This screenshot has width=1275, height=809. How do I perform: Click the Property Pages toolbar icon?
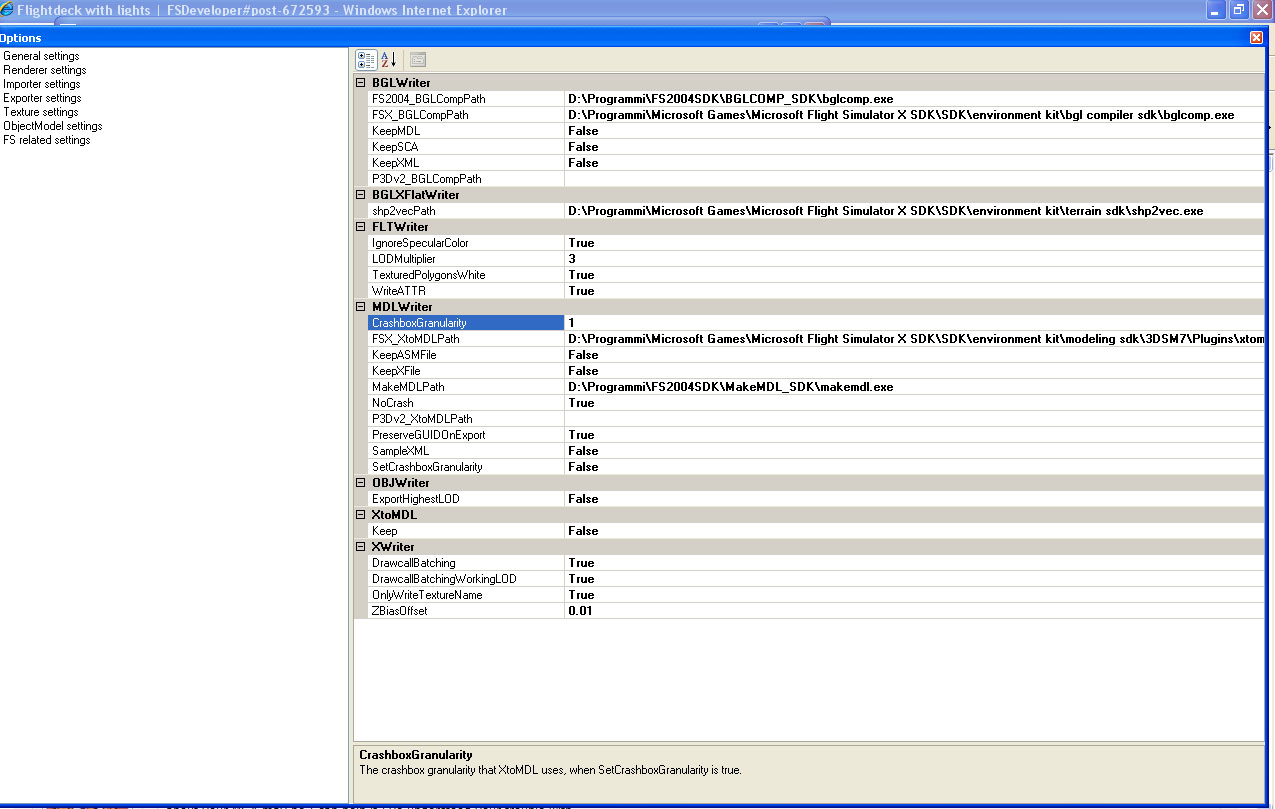pos(417,60)
